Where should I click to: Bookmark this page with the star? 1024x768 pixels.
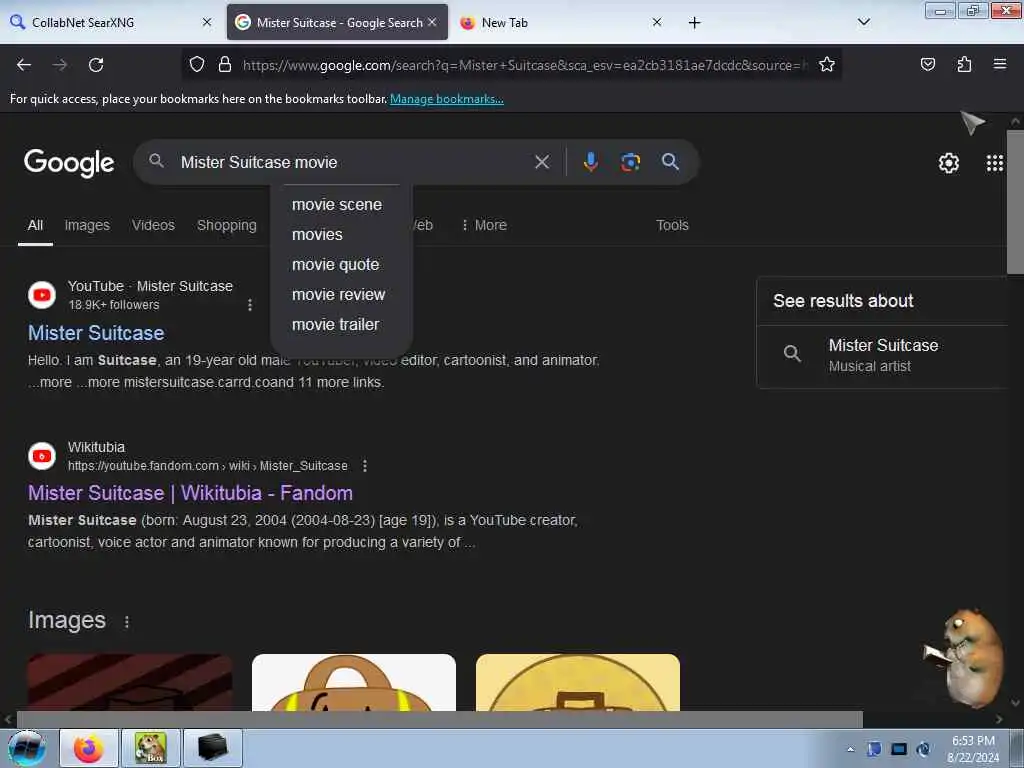827,64
